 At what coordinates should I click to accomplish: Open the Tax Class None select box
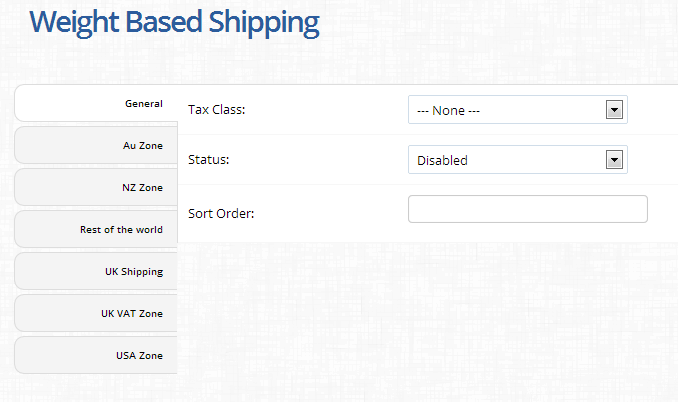tap(518, 110)
